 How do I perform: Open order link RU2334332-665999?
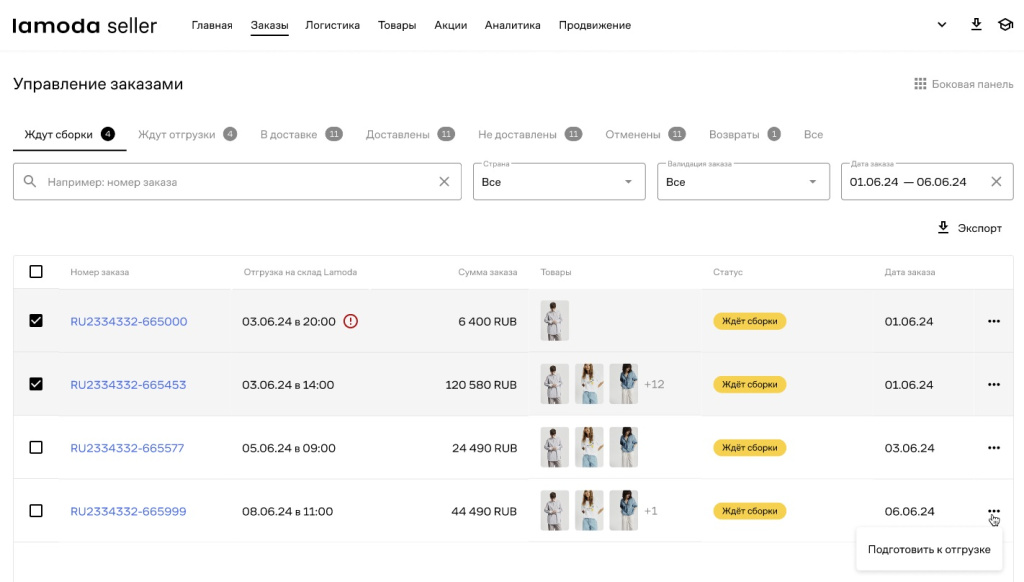128,511
